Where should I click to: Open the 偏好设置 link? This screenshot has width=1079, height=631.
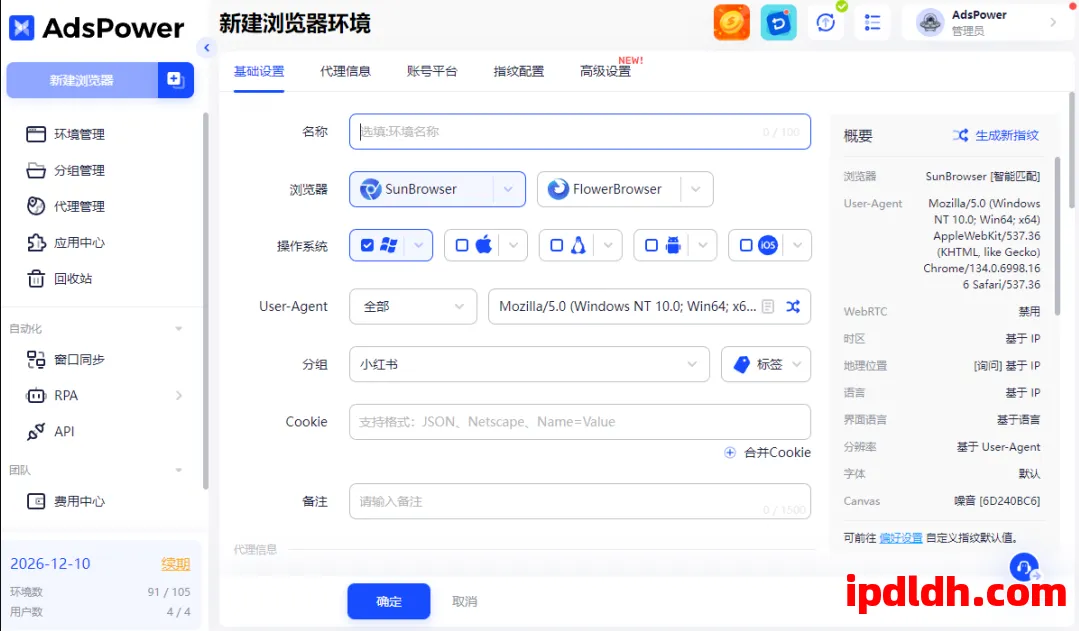(901, 538)
